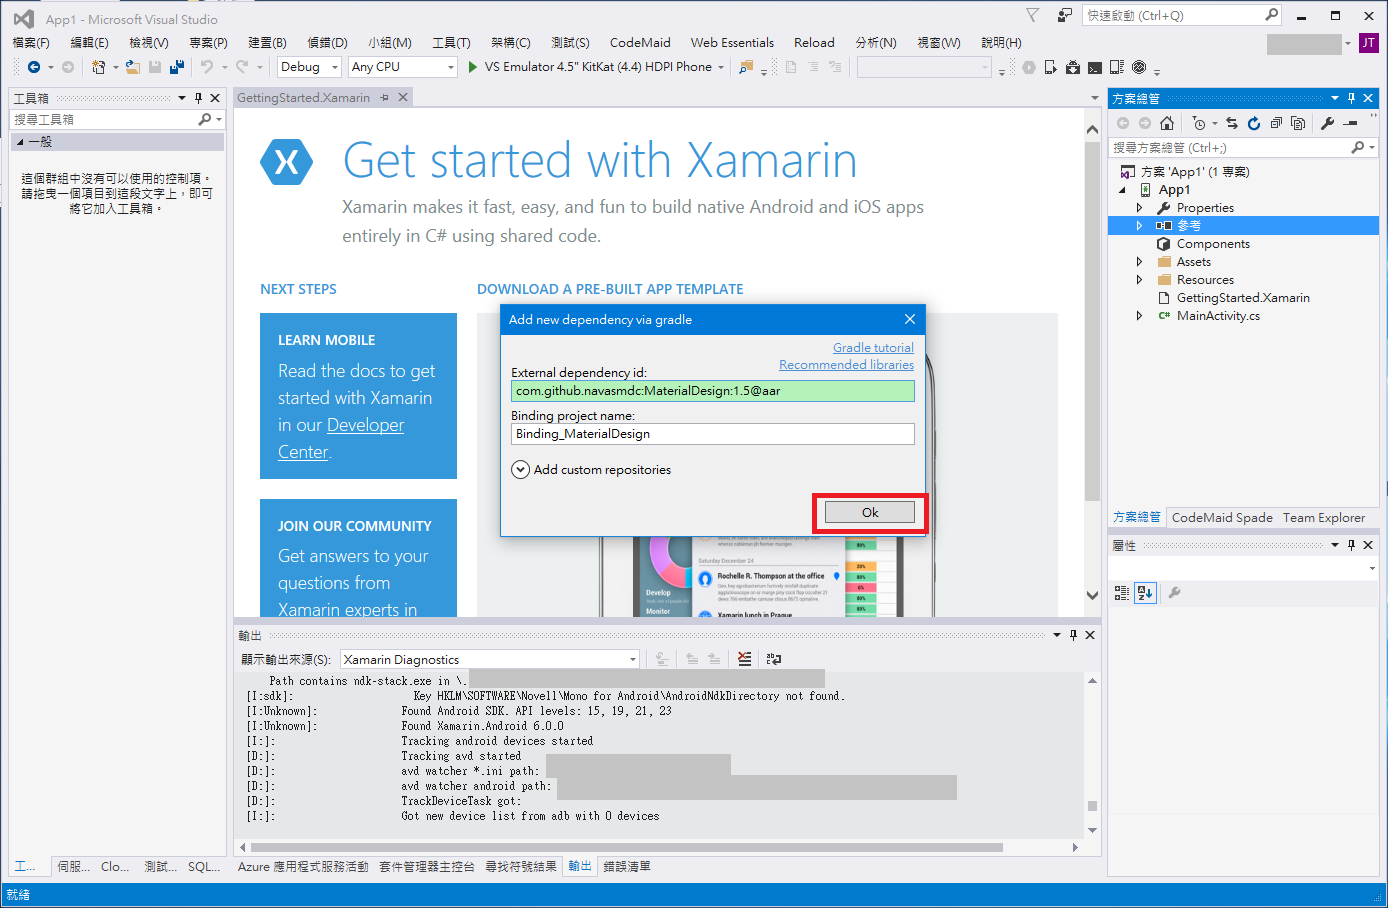1388x908 pixels.
Task: Click Ok in the gradle dependency dialog
Action: click(x=870, y=512)
